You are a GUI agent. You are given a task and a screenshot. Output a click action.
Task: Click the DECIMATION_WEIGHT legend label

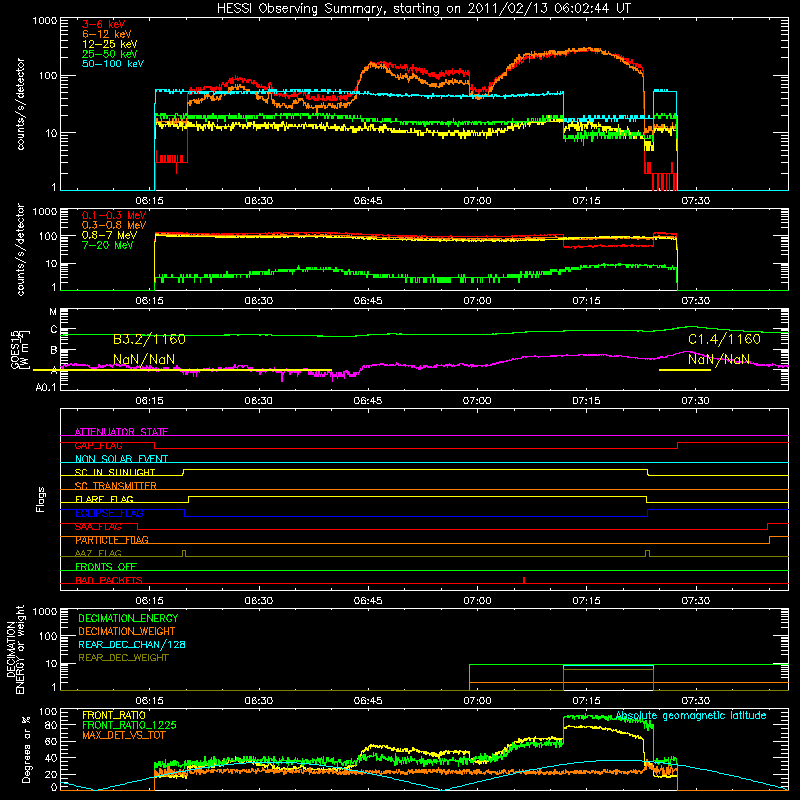click(x=127, y=631)
